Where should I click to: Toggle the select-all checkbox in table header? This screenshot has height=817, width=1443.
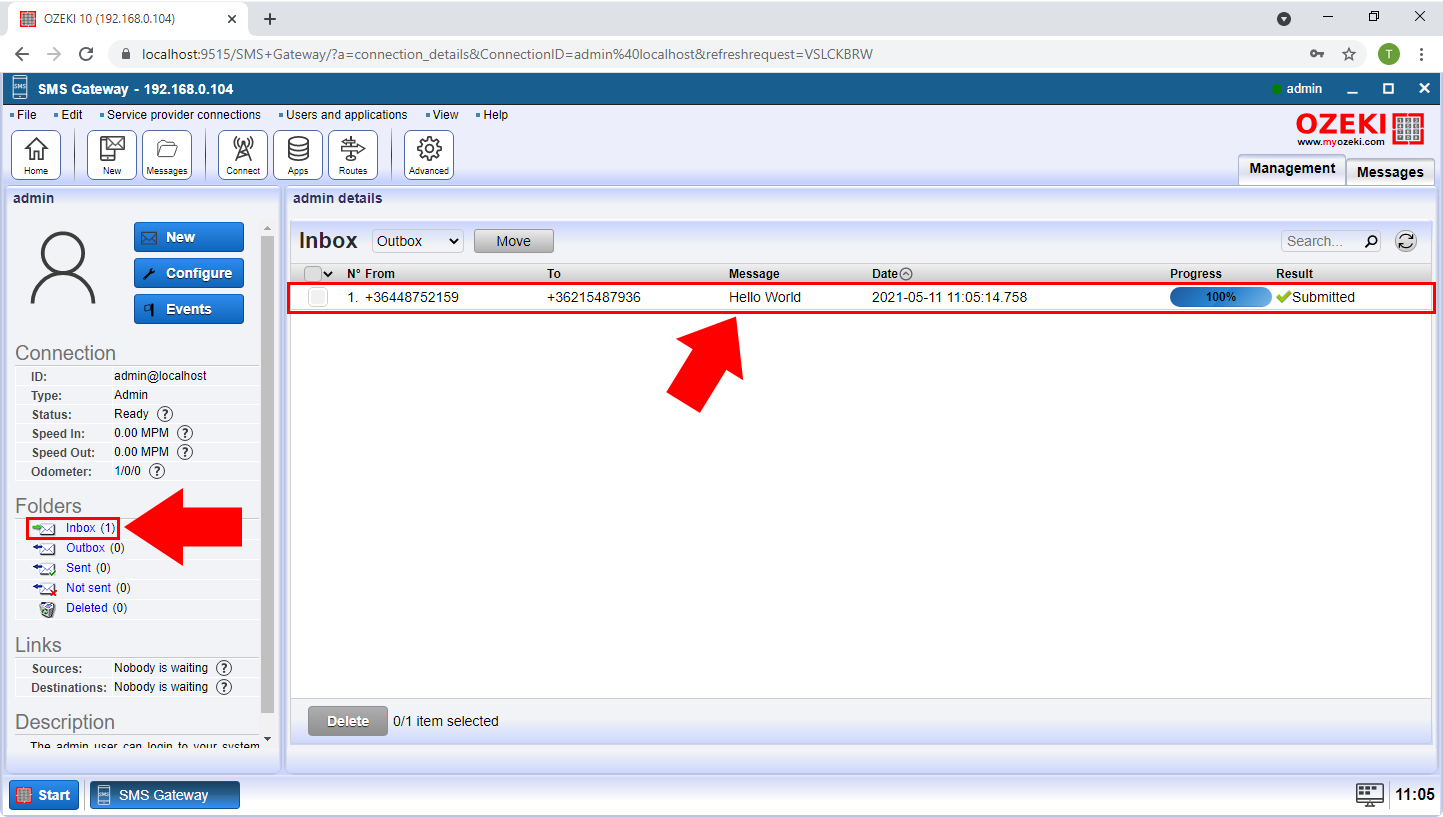313,274
